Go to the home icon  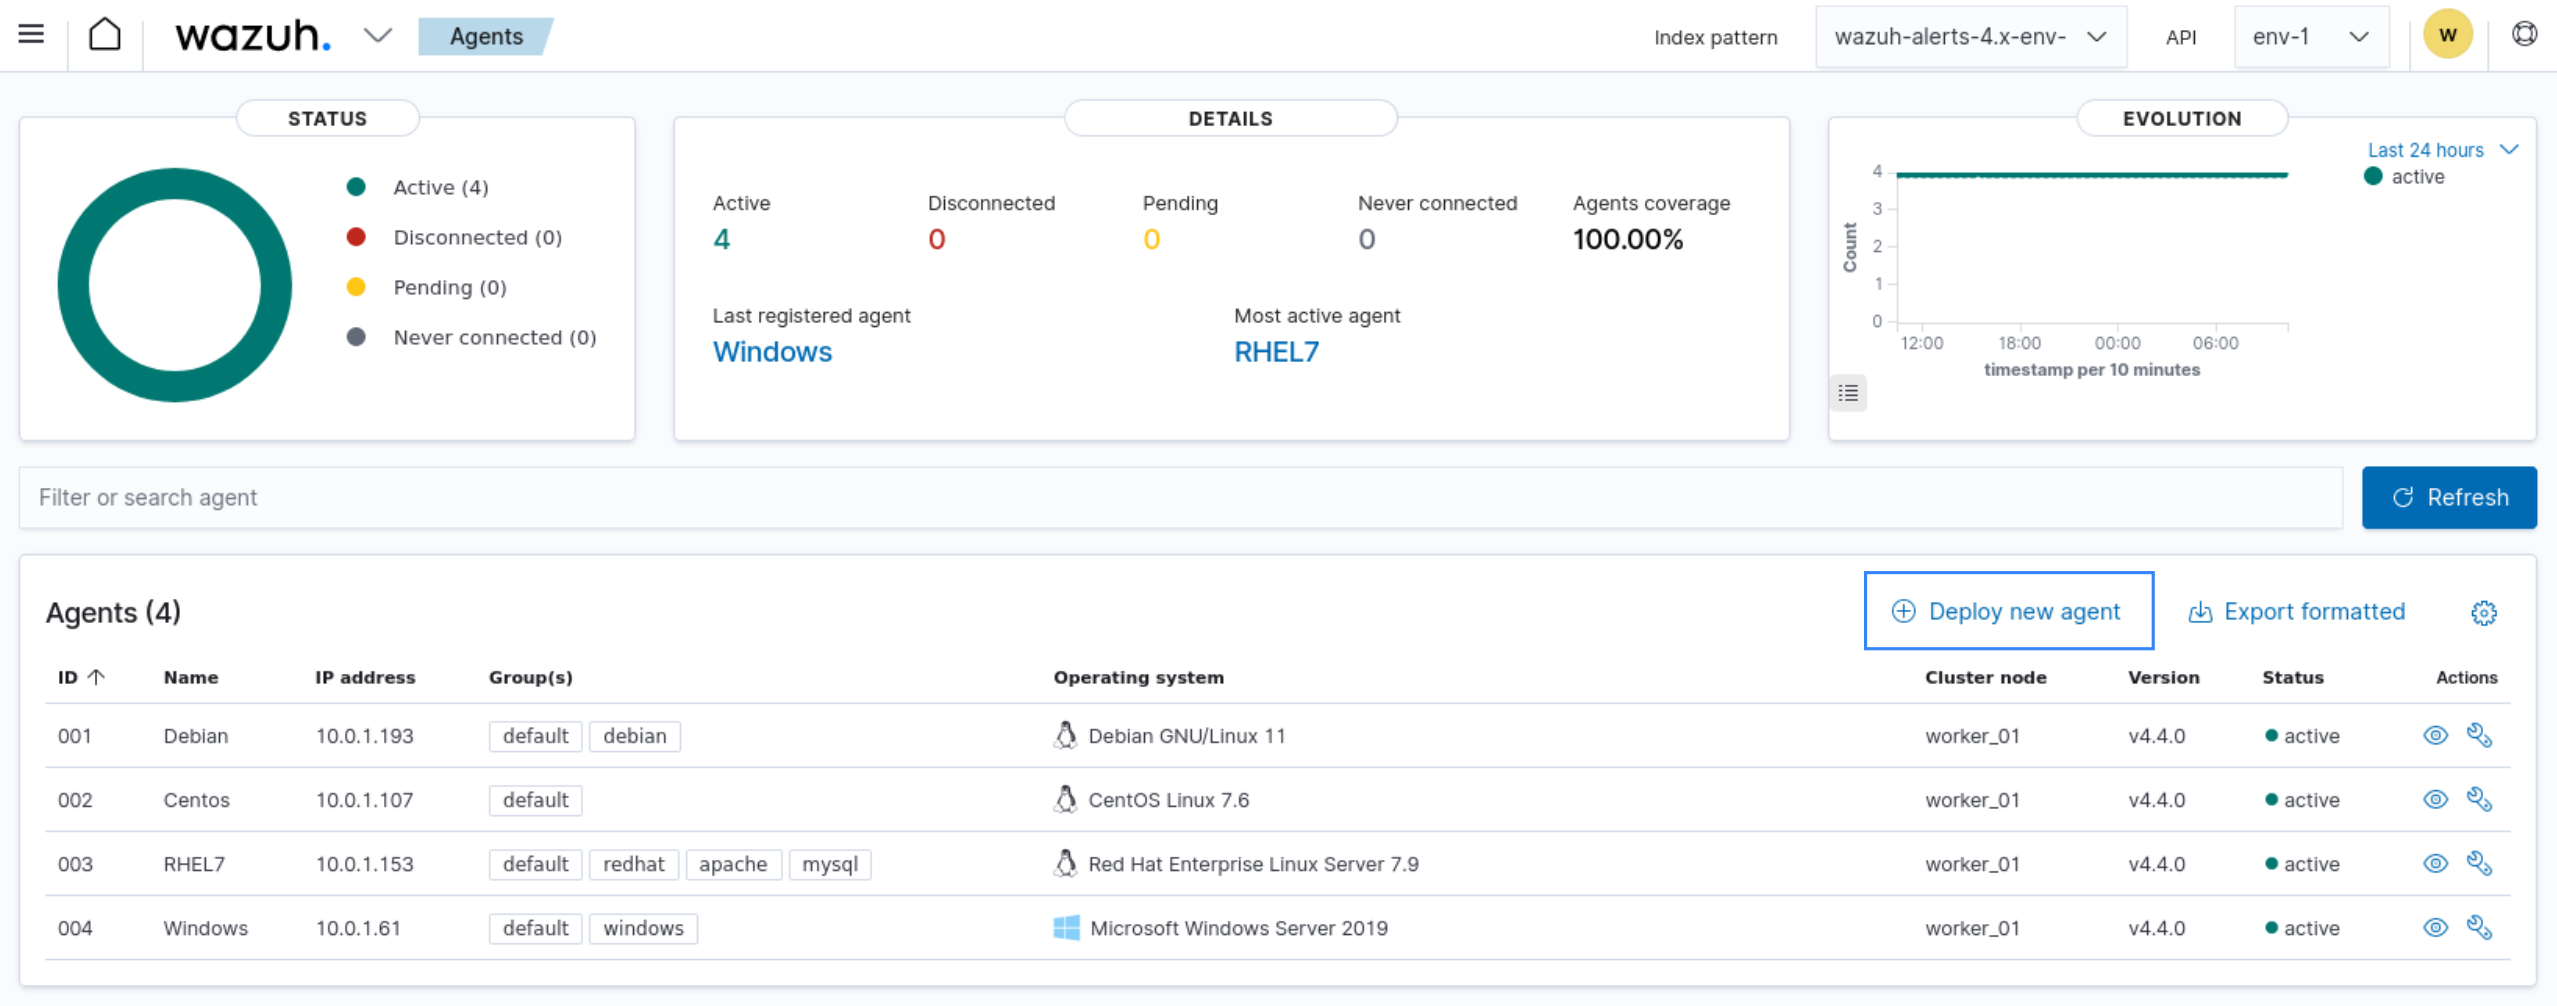click(x=105, y=35)
